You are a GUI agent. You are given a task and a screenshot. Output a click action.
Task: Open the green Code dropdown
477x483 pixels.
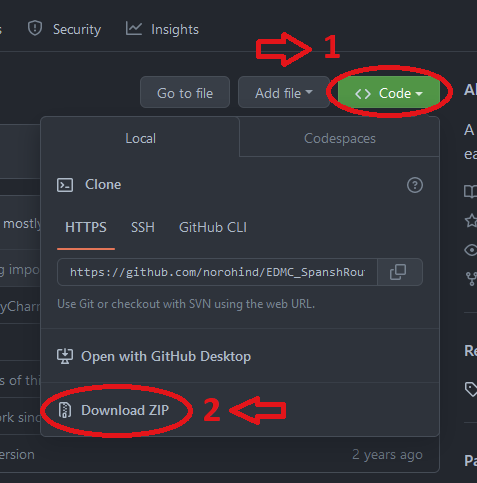(389, 93)
